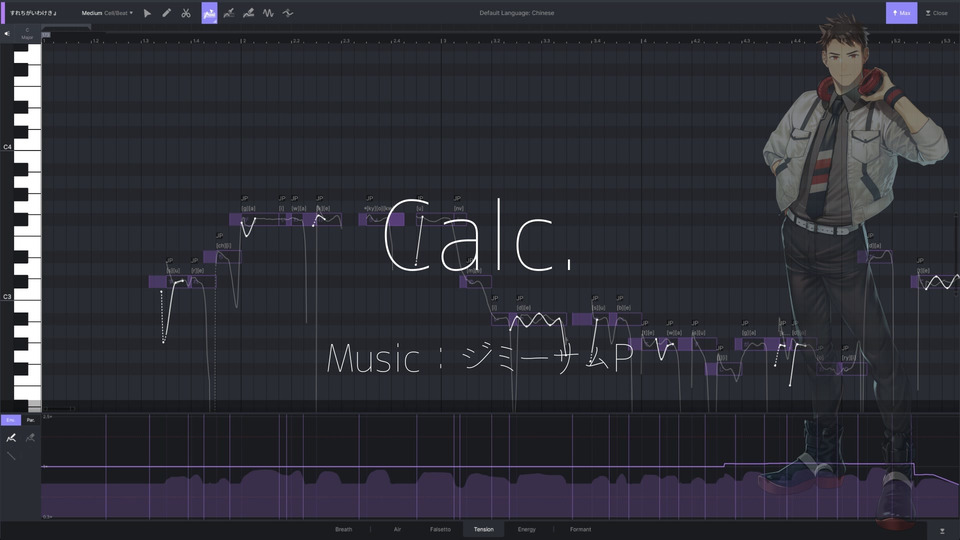Click the Close editor button
This screenshot has width=960, height=540.
click(x=937, y=13)
